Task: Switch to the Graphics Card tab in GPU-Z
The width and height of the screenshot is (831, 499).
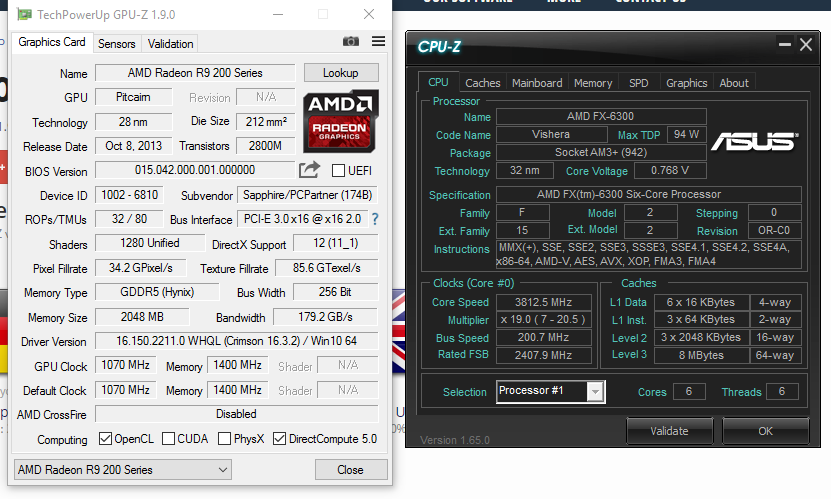Action: tap(51, 42)
